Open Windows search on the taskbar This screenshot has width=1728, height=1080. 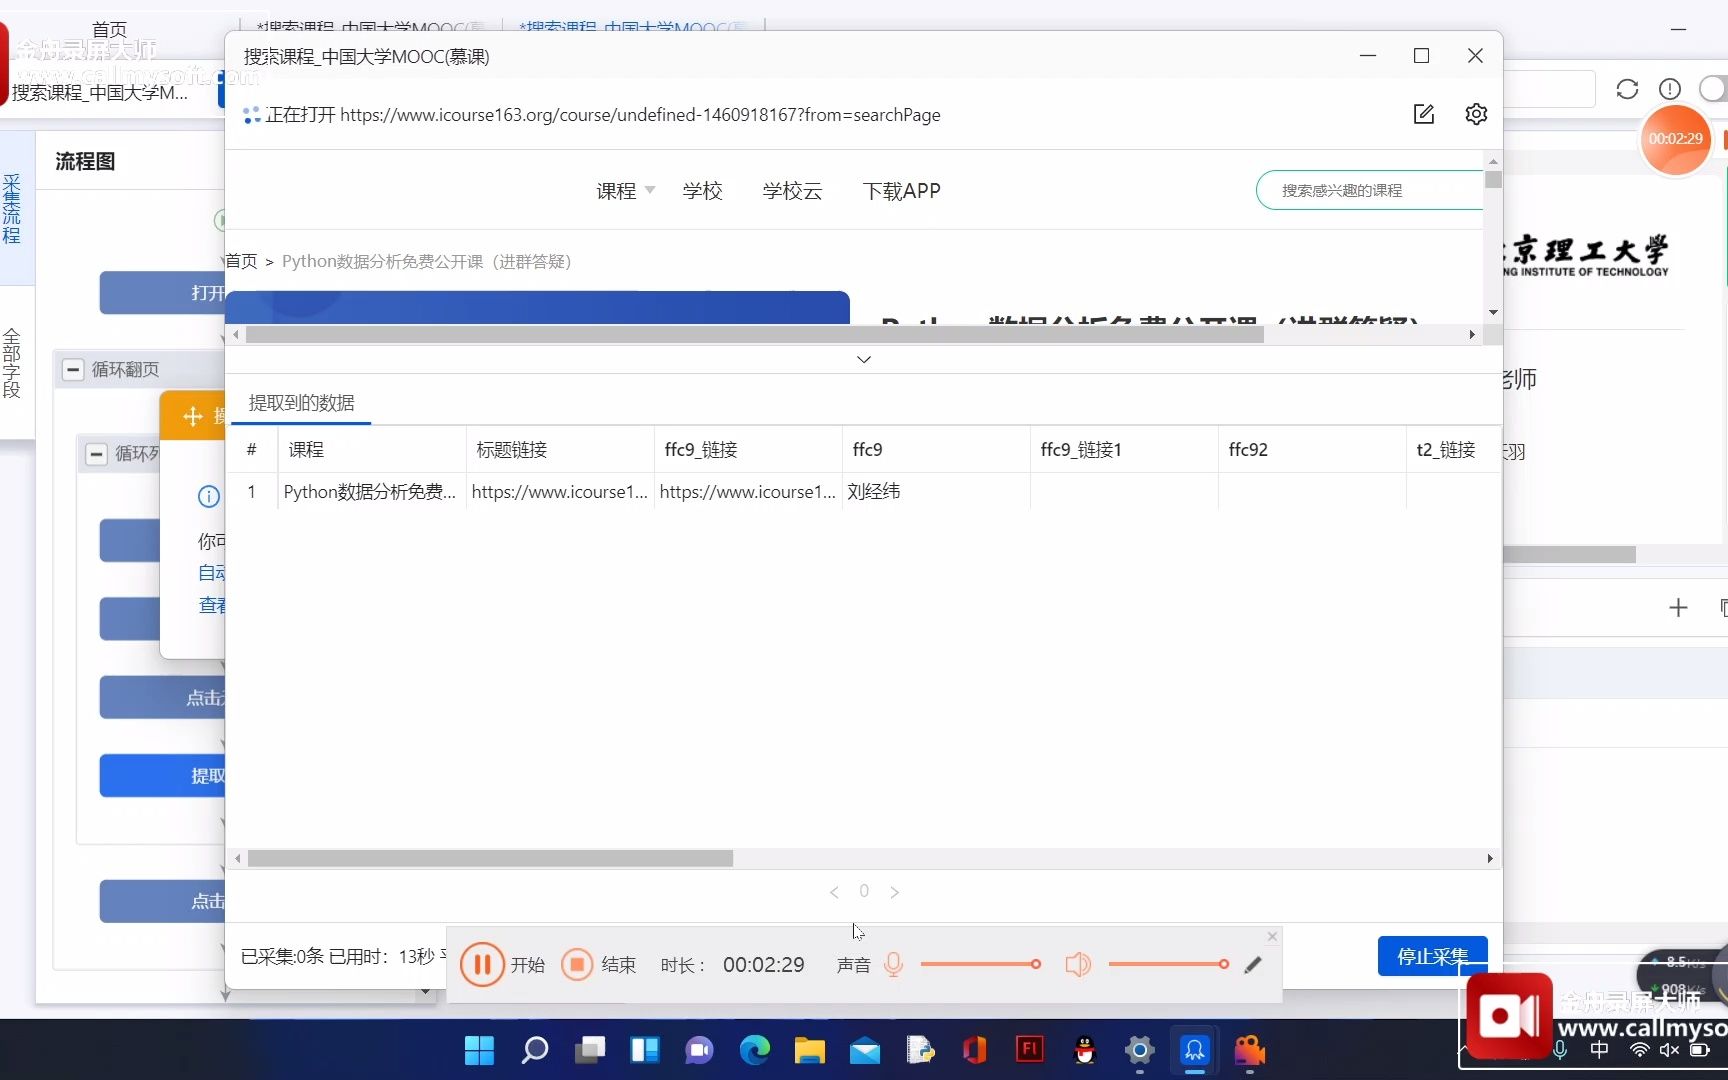click(x=535, y=1050)
